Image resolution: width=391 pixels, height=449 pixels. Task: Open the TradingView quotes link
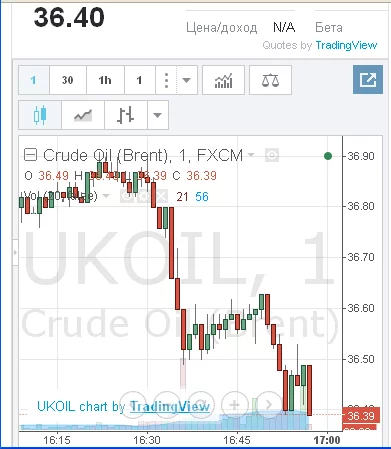tap(346, 45)
